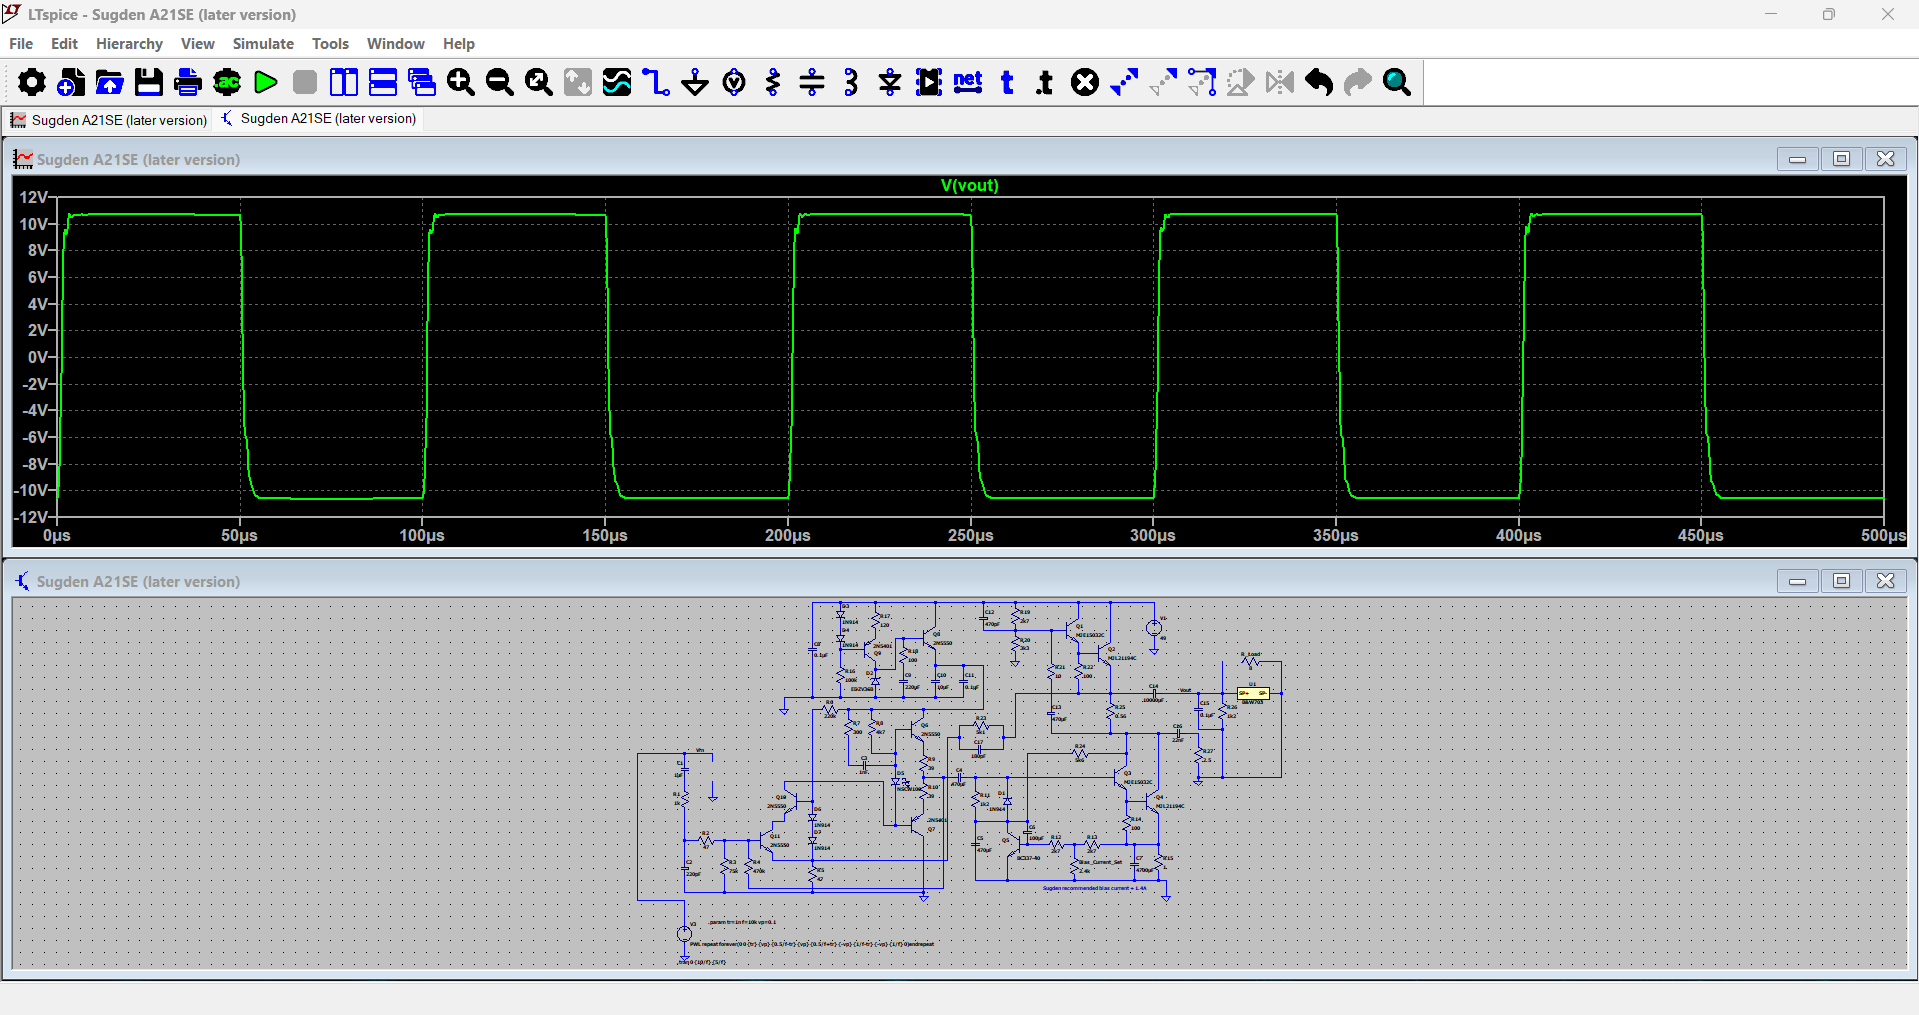Select the resistor component tool

click(x=773, y=82)
